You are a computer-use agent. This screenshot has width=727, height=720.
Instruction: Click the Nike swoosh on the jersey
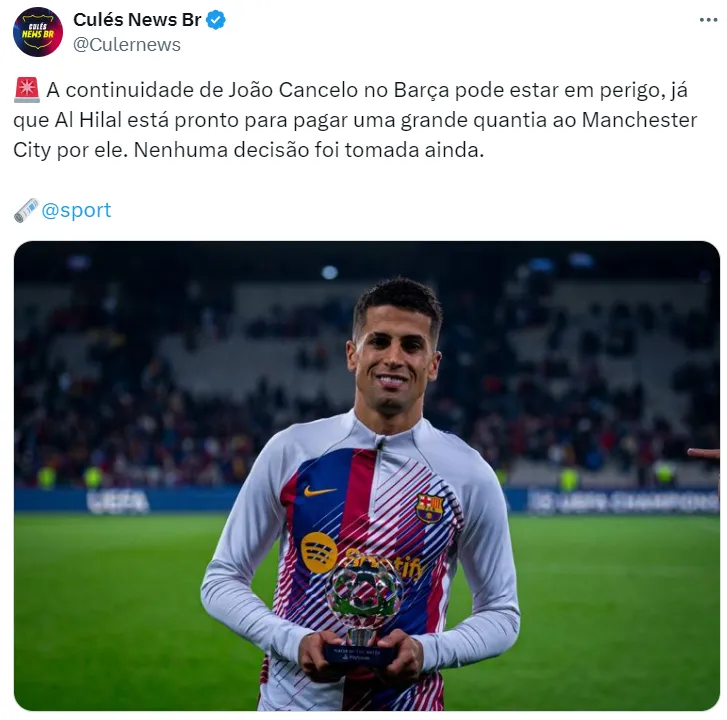click(320, 491)
